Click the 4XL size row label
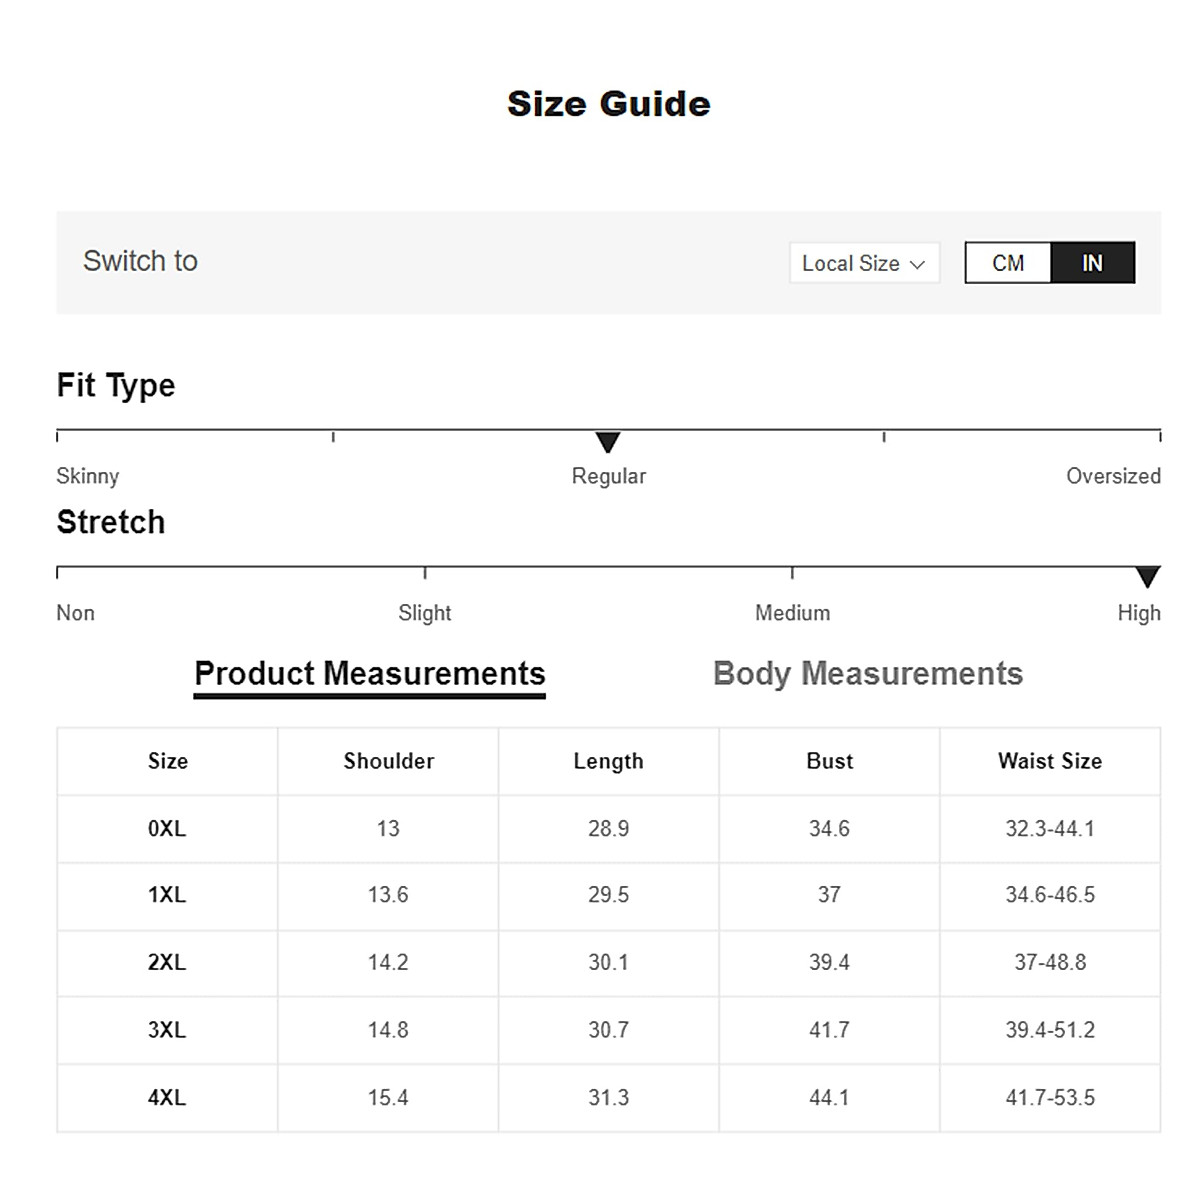The height and width of the screenshot is (1200, 1200). [167, 1097]
